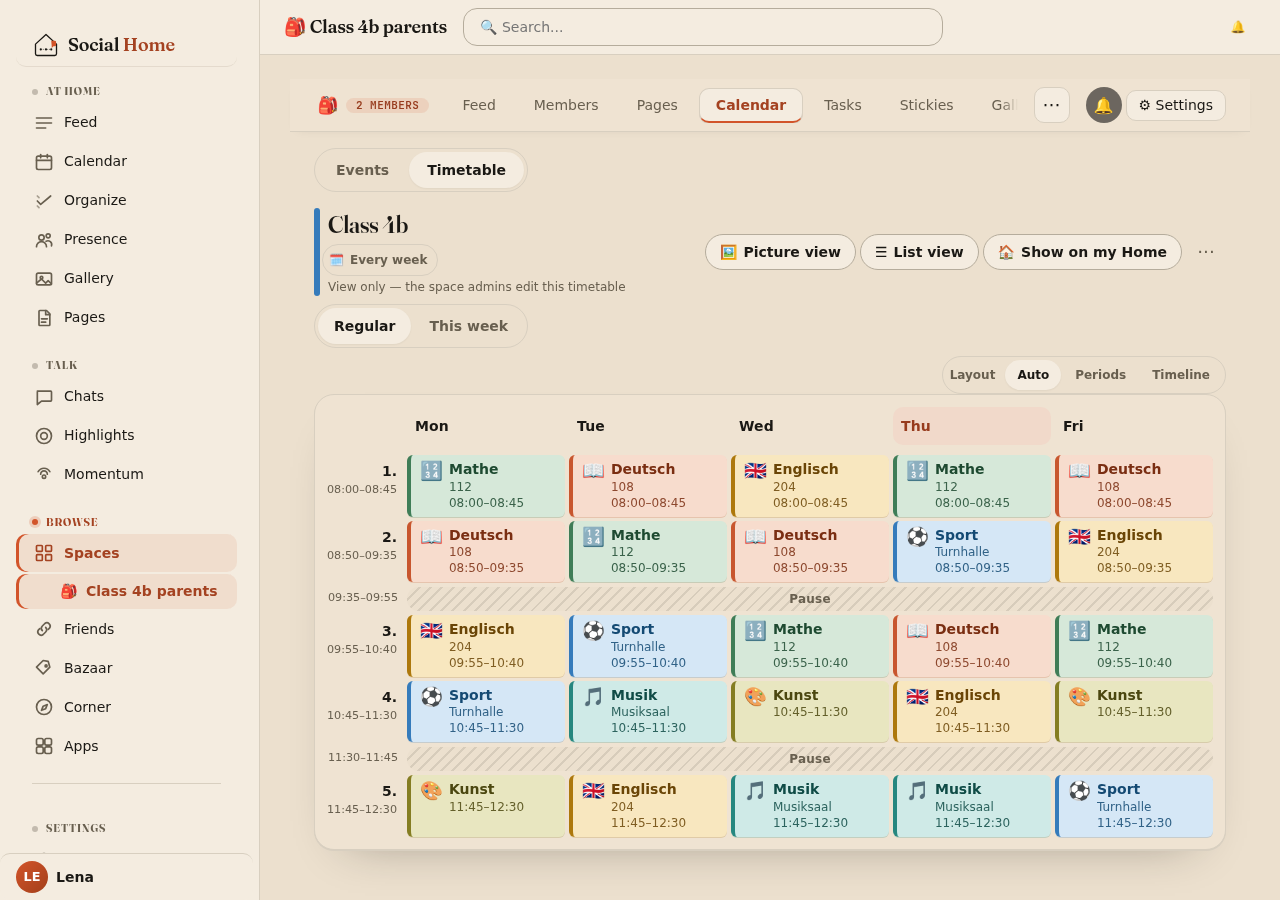This screenshot has height=900, width=1280.
Task: Click the notification bell in top bar
Action: click(1238, 27)
